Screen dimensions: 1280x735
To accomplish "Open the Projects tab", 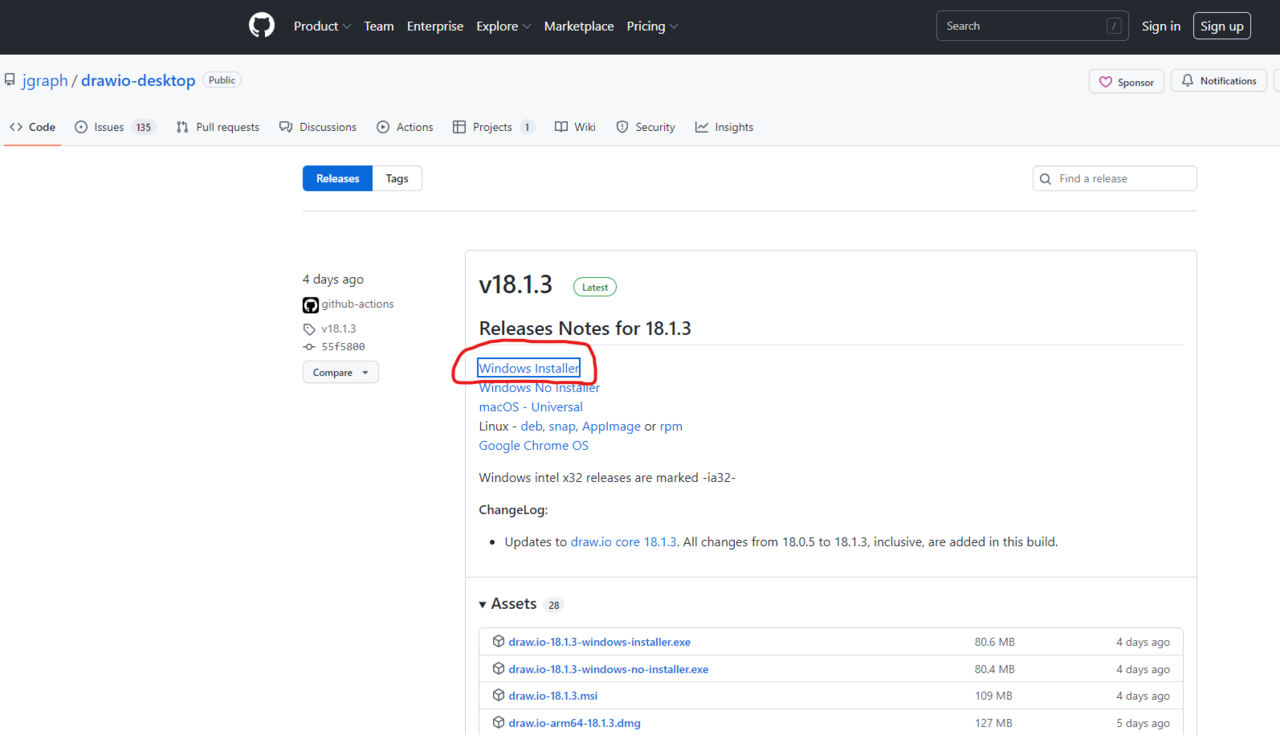I will [493, 127].
